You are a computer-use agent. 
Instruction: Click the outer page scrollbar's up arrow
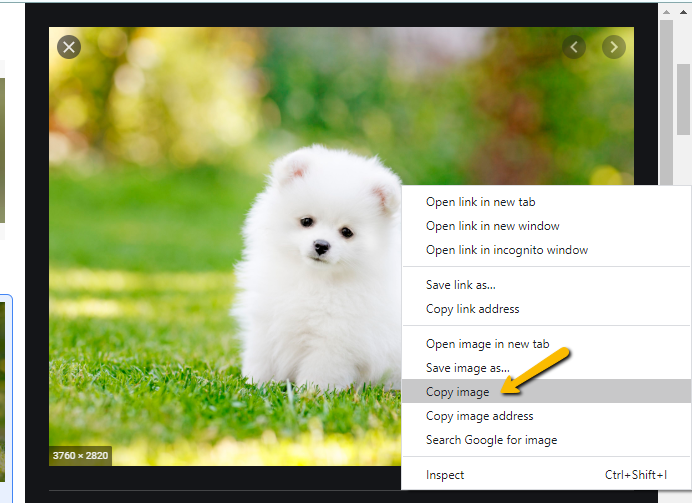tap(684, 13)
